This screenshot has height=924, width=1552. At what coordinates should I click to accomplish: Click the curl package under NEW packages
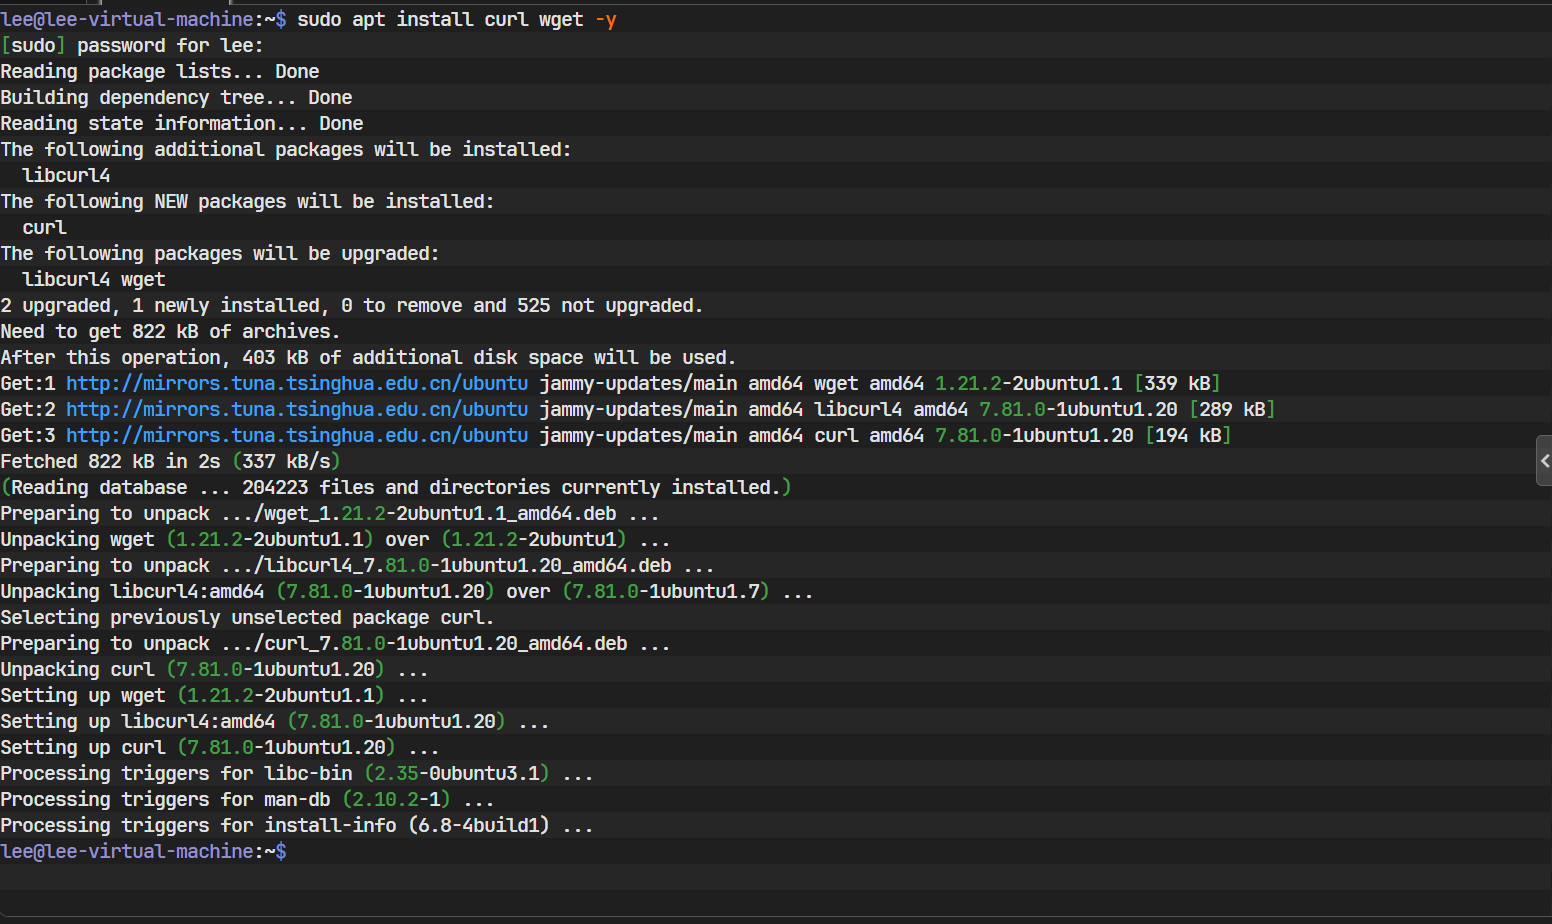(x=43, y=227)
